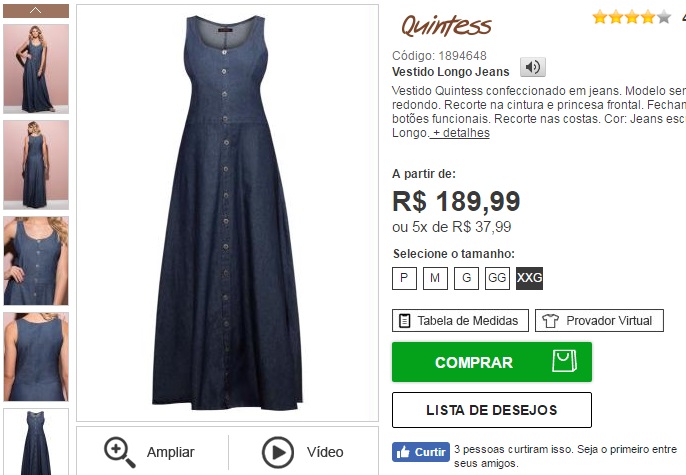The height and width of the screenshot is (475, 686).
Task: Select the first model front-view thumbnail
Action: [x=36, y=69]
